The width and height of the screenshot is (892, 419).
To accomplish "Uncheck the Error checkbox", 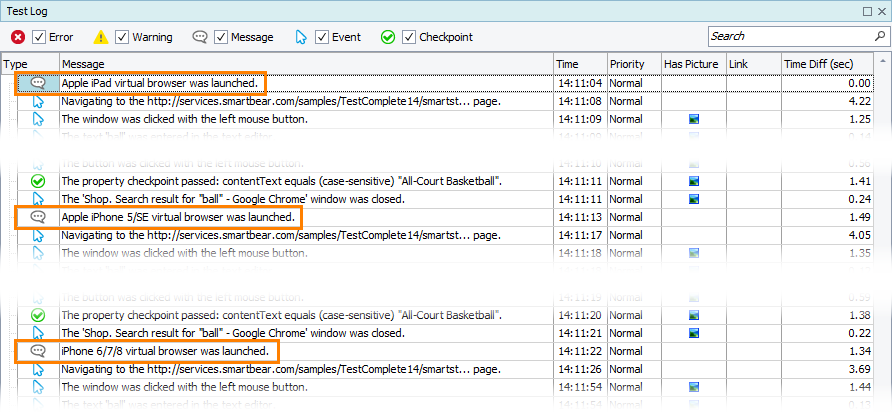I will tap(39, 37).
